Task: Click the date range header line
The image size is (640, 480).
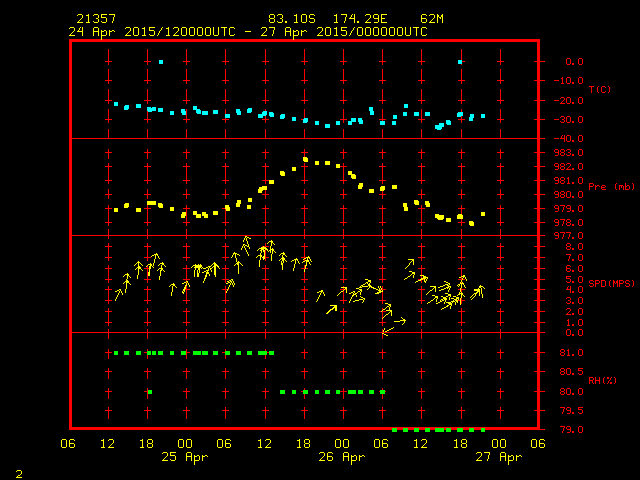Action: [x=248, y=32]
